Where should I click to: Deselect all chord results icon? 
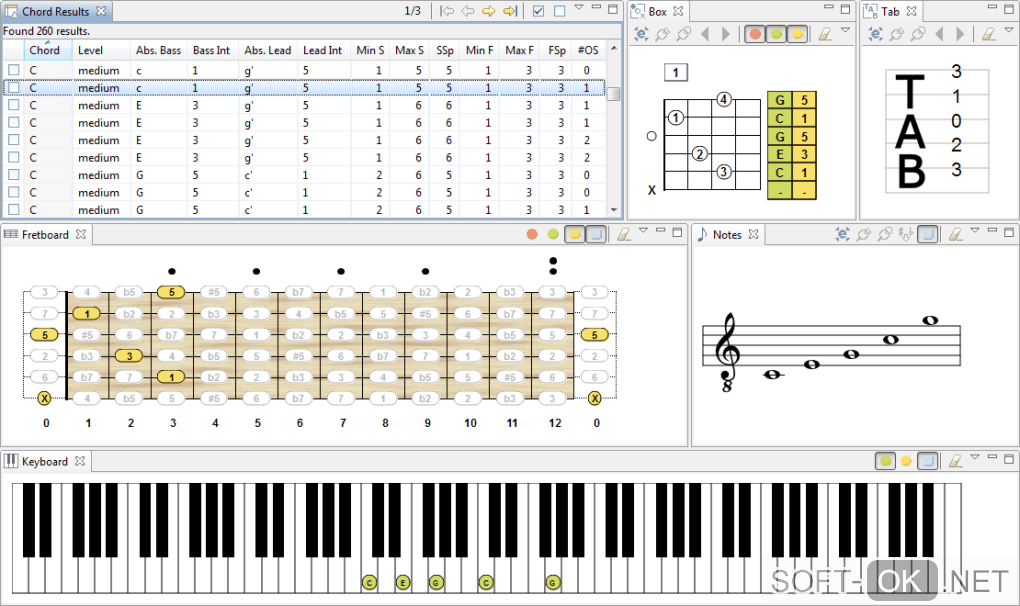[x=559, y=11]
